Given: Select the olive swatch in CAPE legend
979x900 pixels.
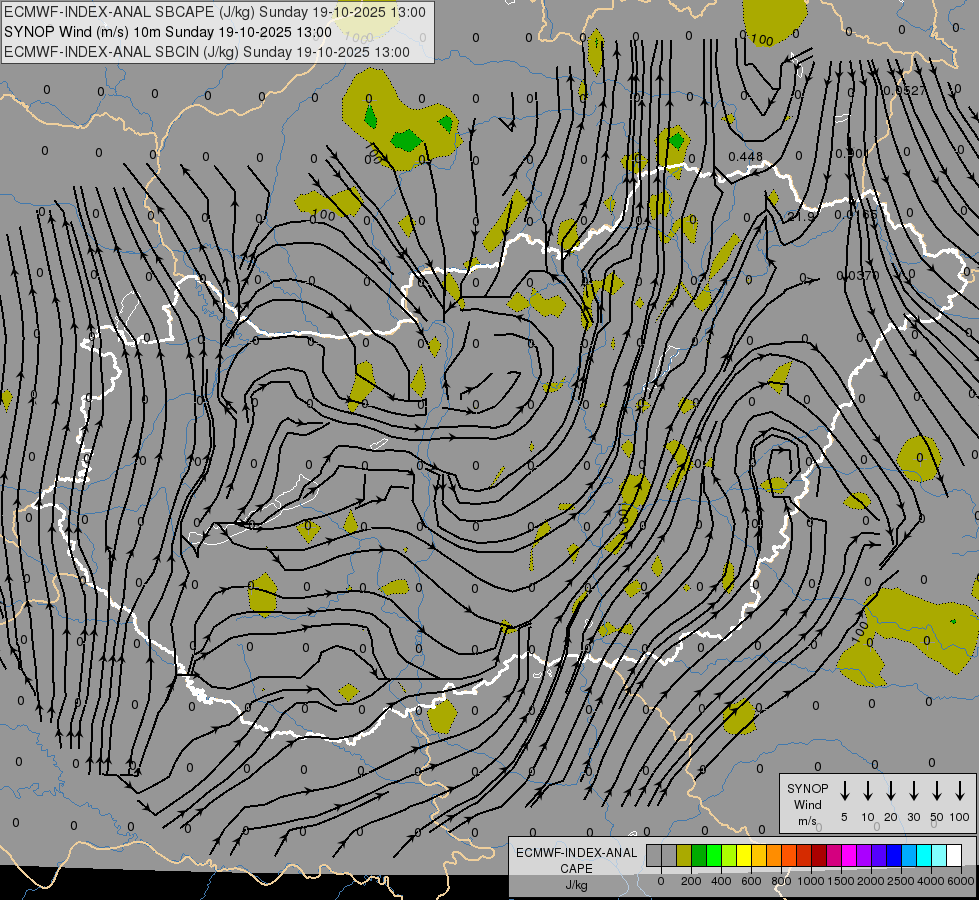Looking at the screenshot, I should pyautogui.click(x=684, y=855).
